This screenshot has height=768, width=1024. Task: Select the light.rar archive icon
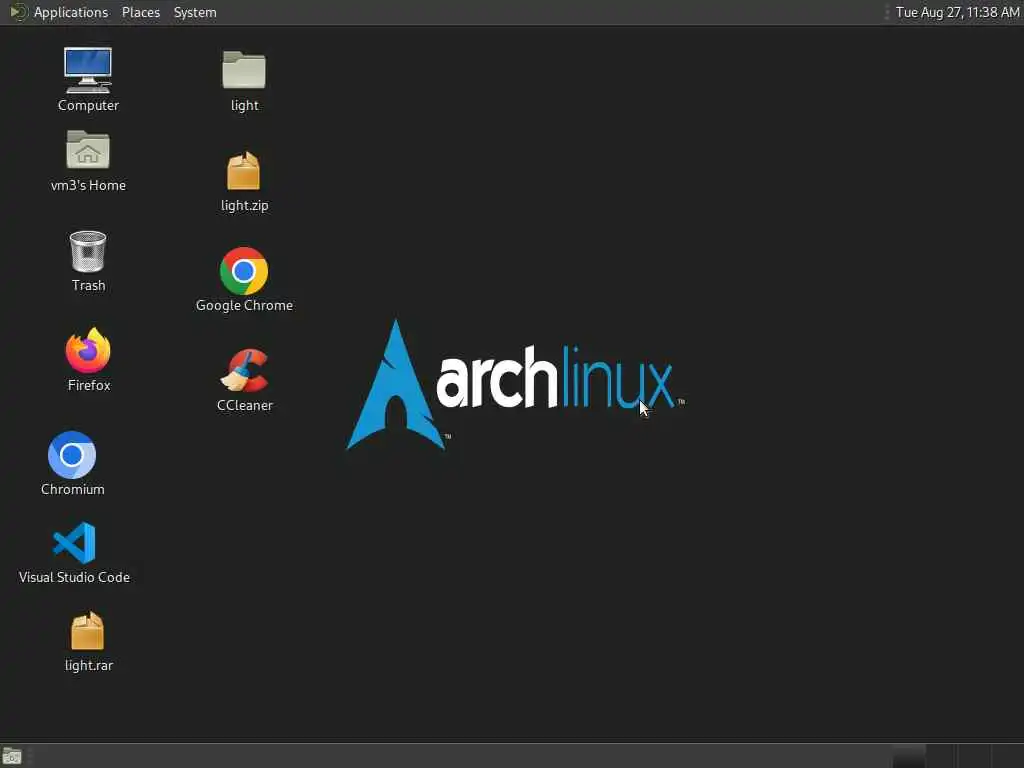88,631
